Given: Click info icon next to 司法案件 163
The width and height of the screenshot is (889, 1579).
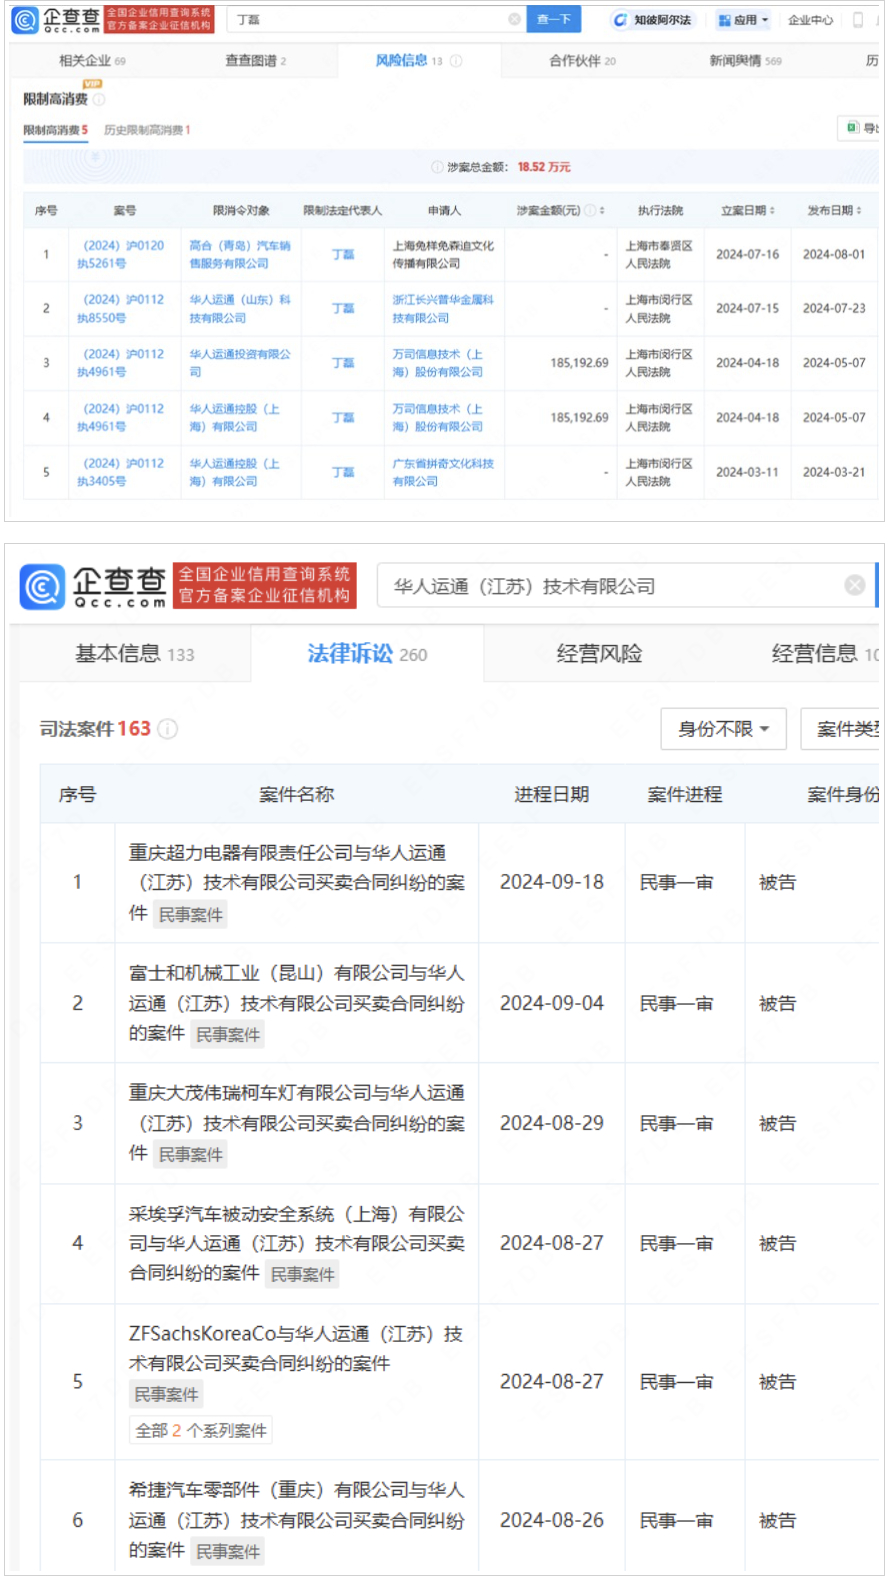Looking at the screenshot, I should point(168,729).
